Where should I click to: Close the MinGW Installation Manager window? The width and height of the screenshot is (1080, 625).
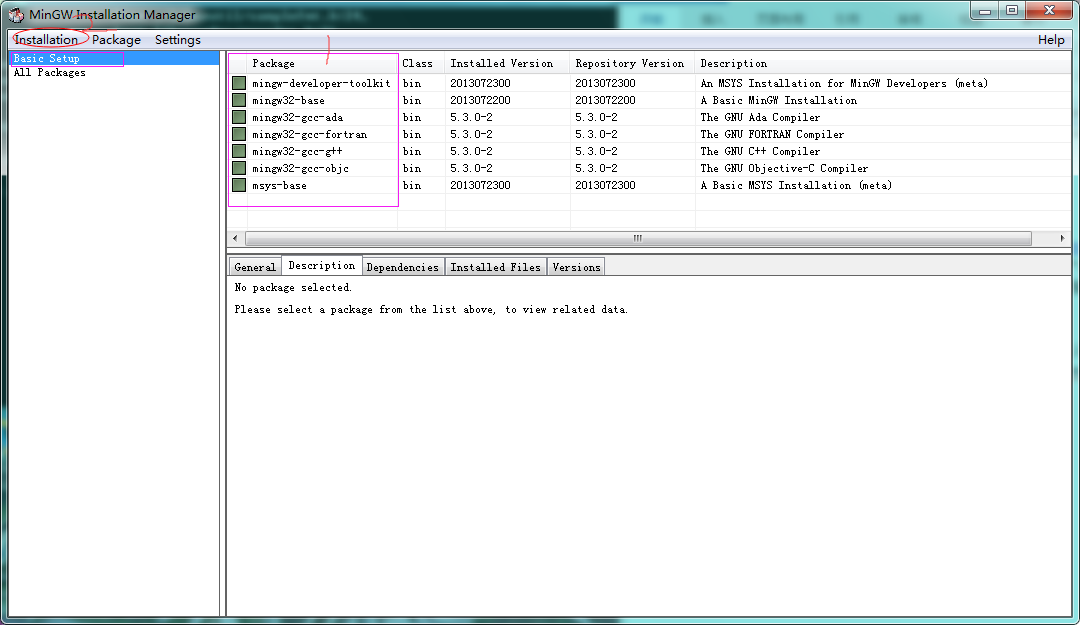point(1049,10)
